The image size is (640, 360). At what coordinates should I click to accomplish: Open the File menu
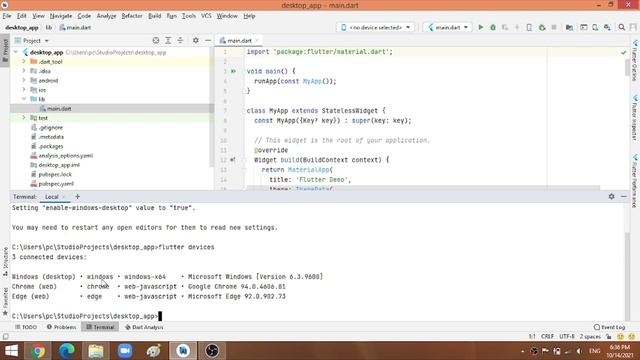point(7,16)
